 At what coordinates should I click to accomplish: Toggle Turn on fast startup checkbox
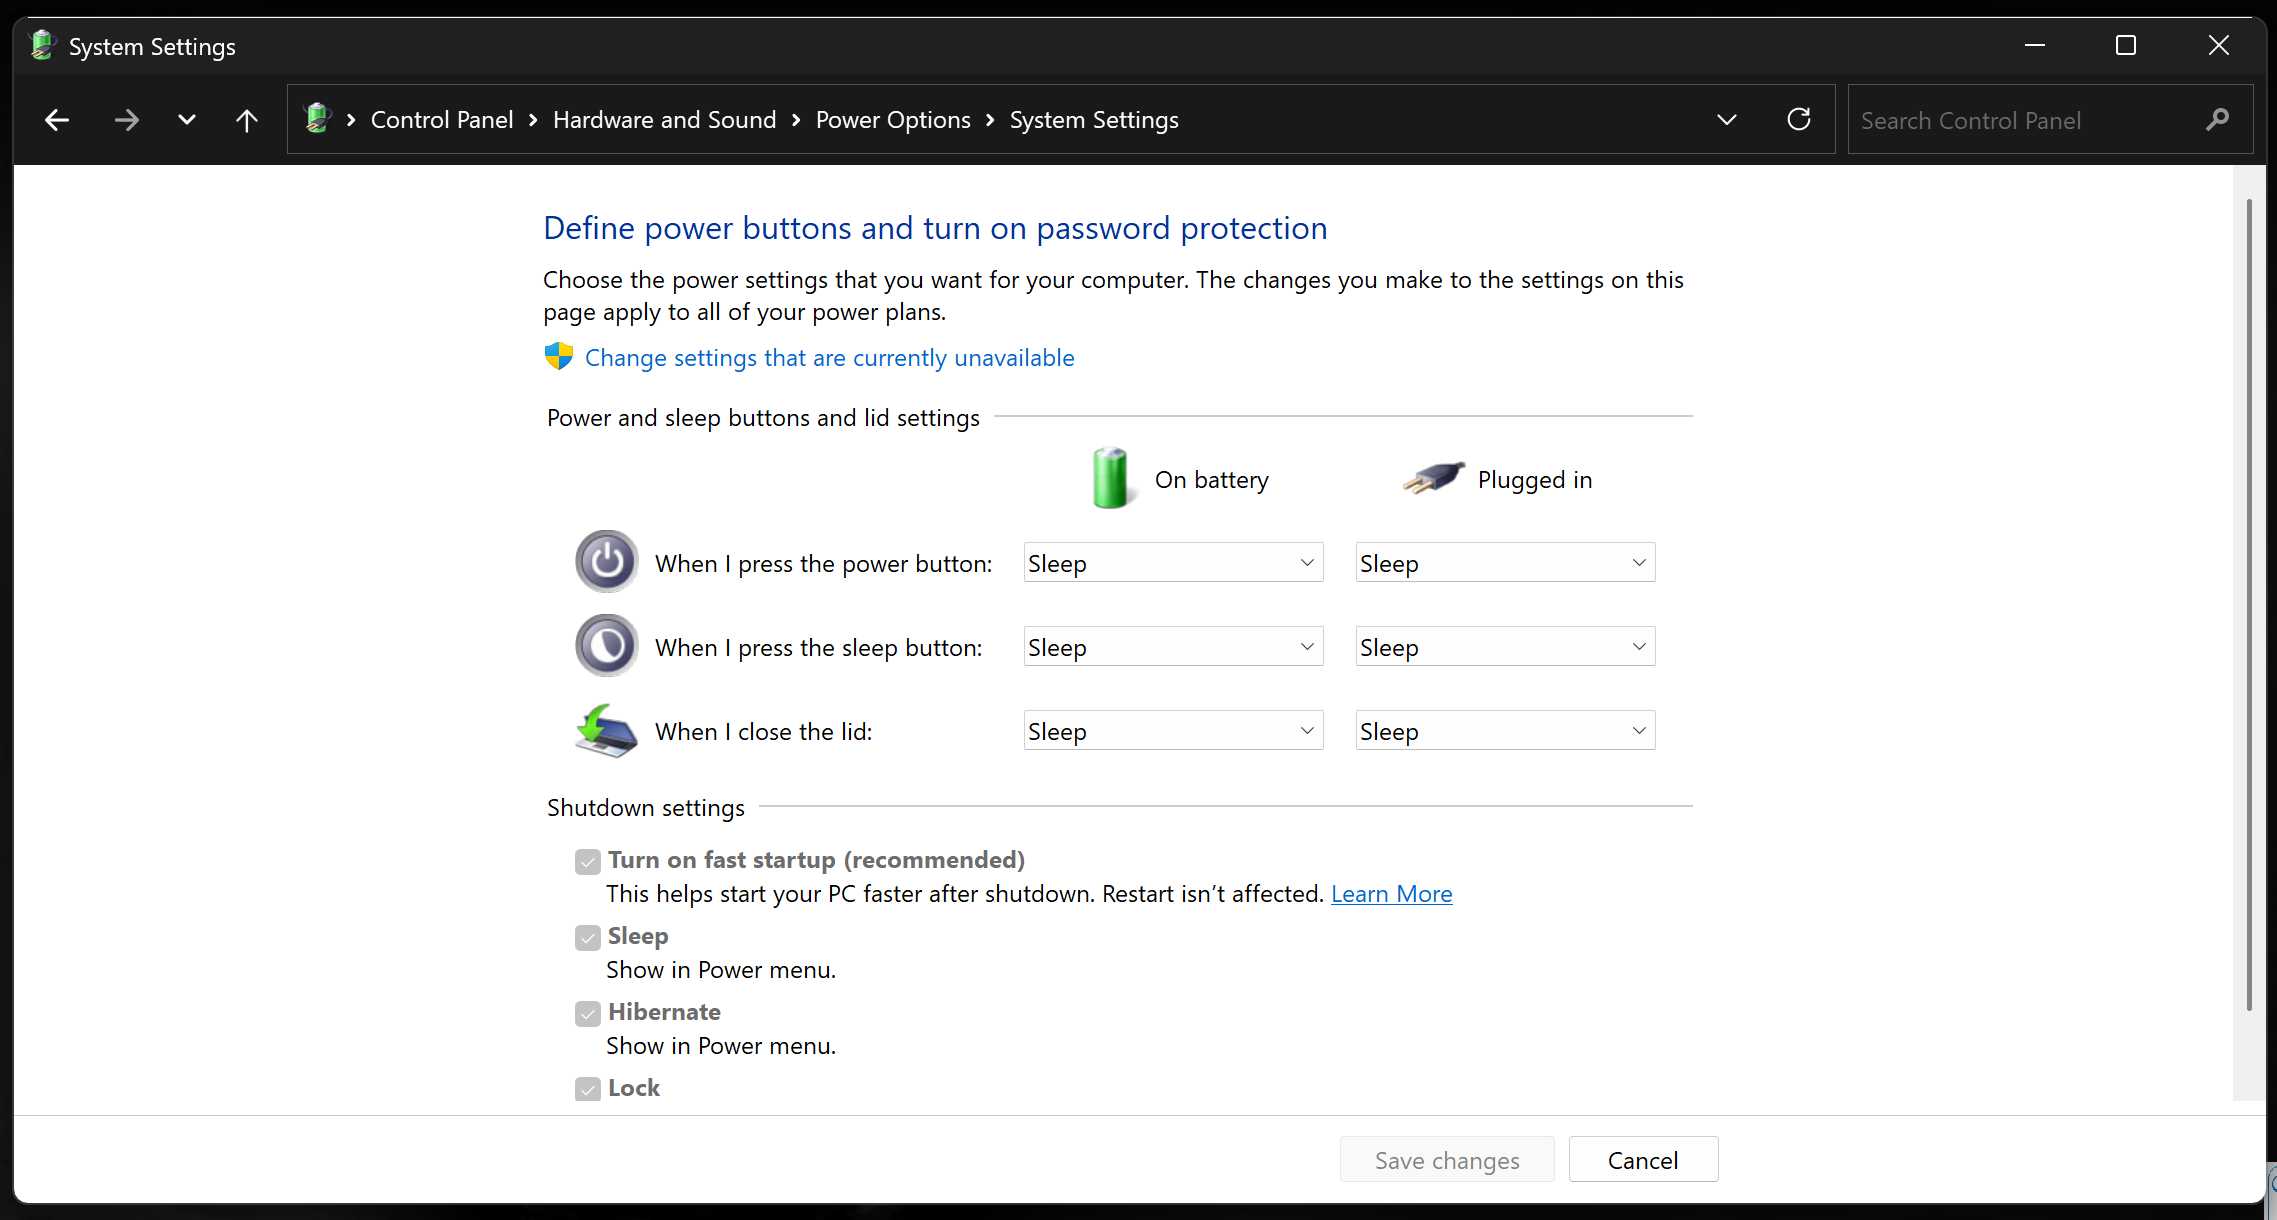tap(588, 861)
